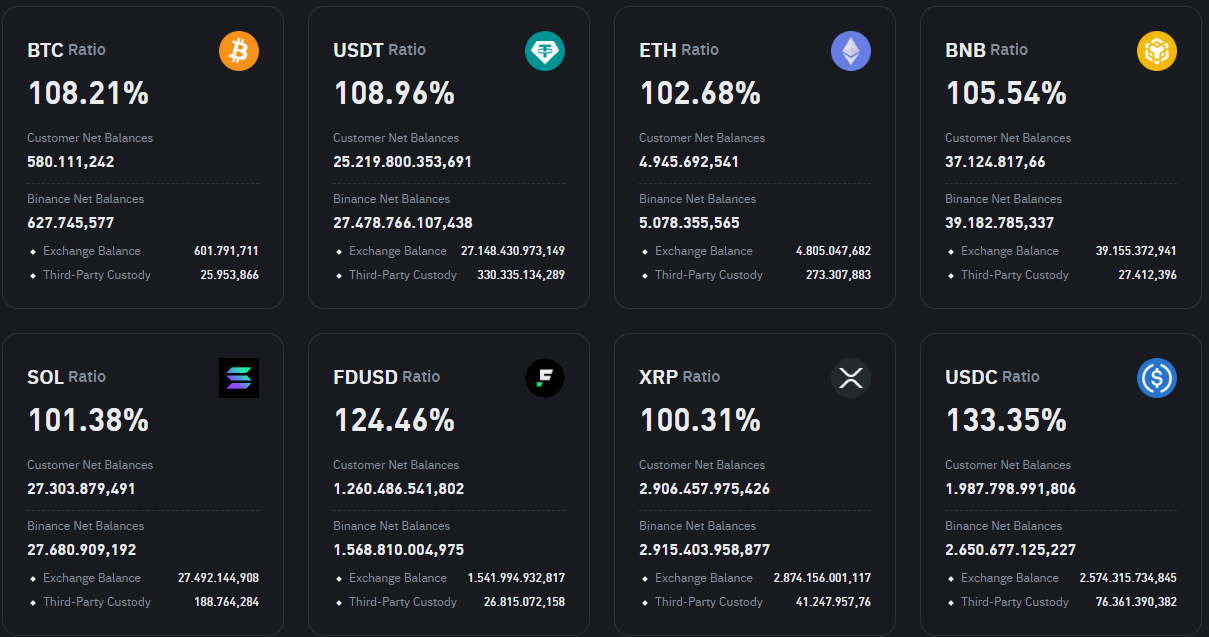Click the black FDUSD logo icon
The image size is (1209, 637).
click(545, 378)
